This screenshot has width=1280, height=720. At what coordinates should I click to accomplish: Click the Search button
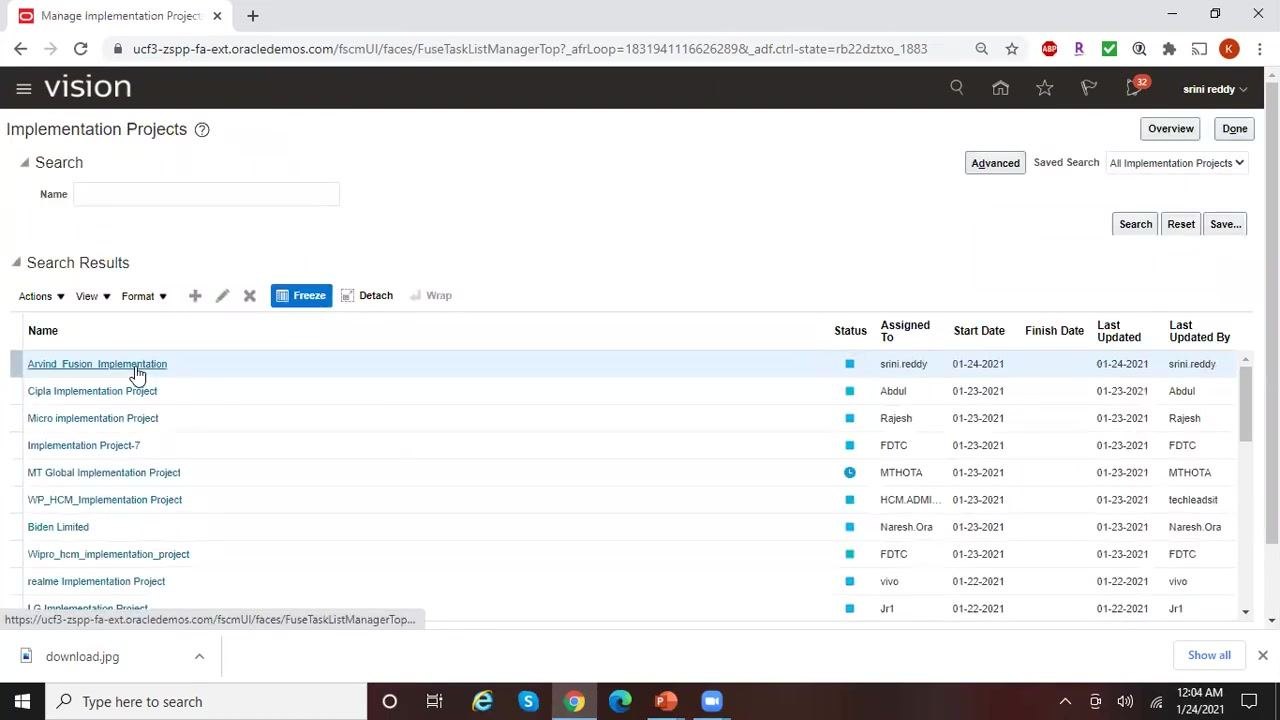pos(1136,224)
